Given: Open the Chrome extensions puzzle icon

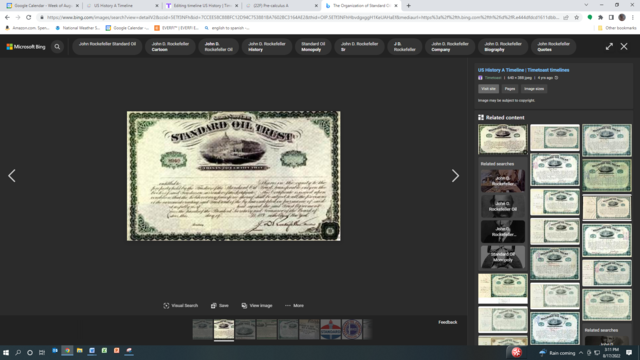Looking at the screenshot, I should pos(600,18).
